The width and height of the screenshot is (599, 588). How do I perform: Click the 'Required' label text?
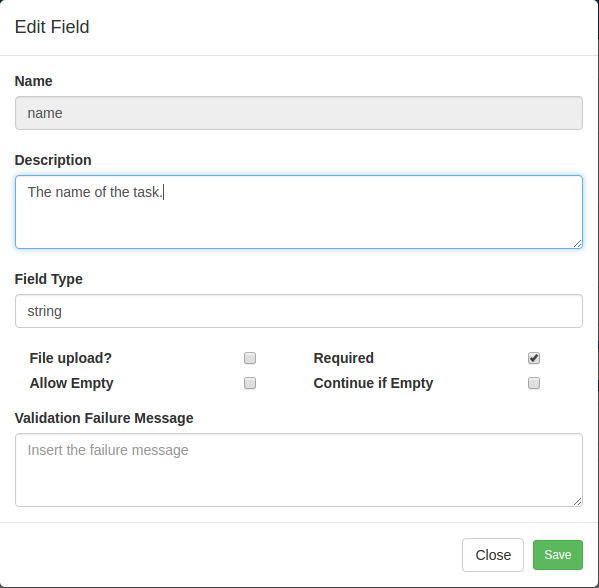pyautogui.click(x=343, y=358)
